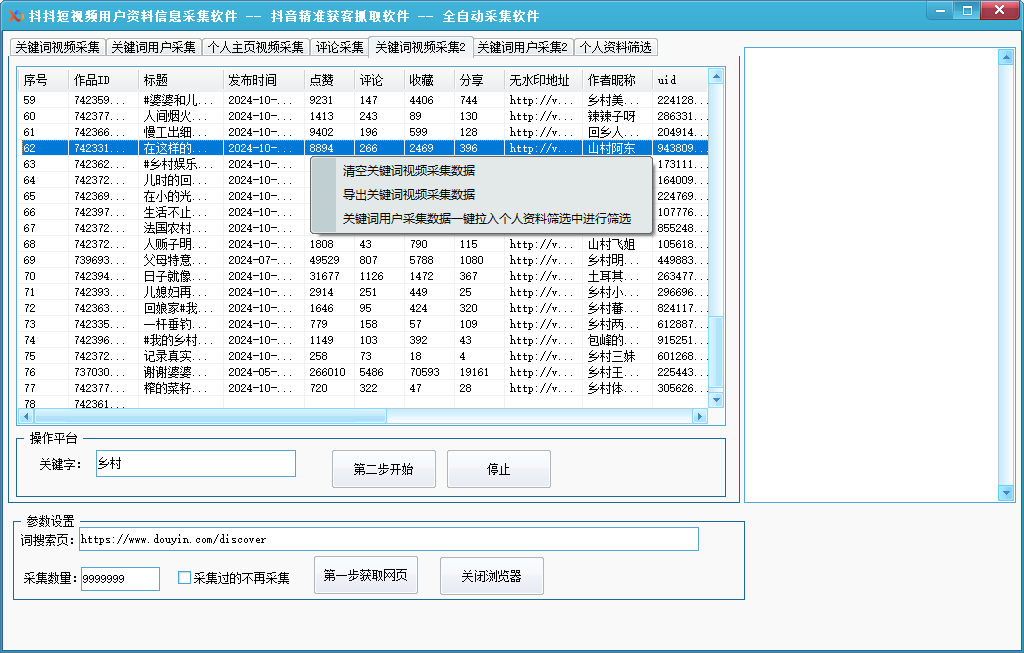1024x653 pixels.
Task: Click 点赞 value 266010 in row 76
Action: point(327,372)
